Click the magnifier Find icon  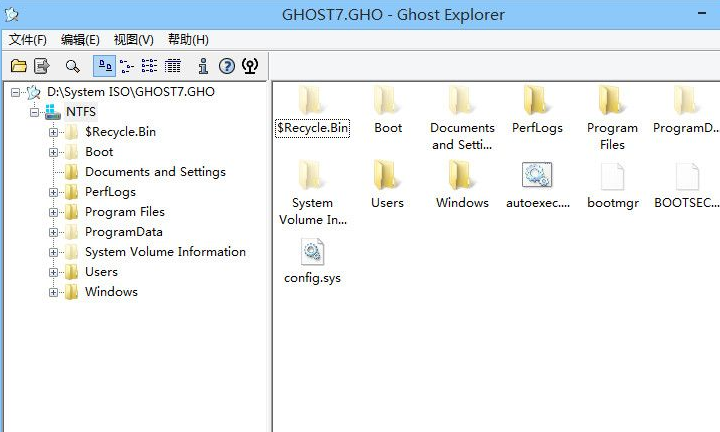click(72, 66)
